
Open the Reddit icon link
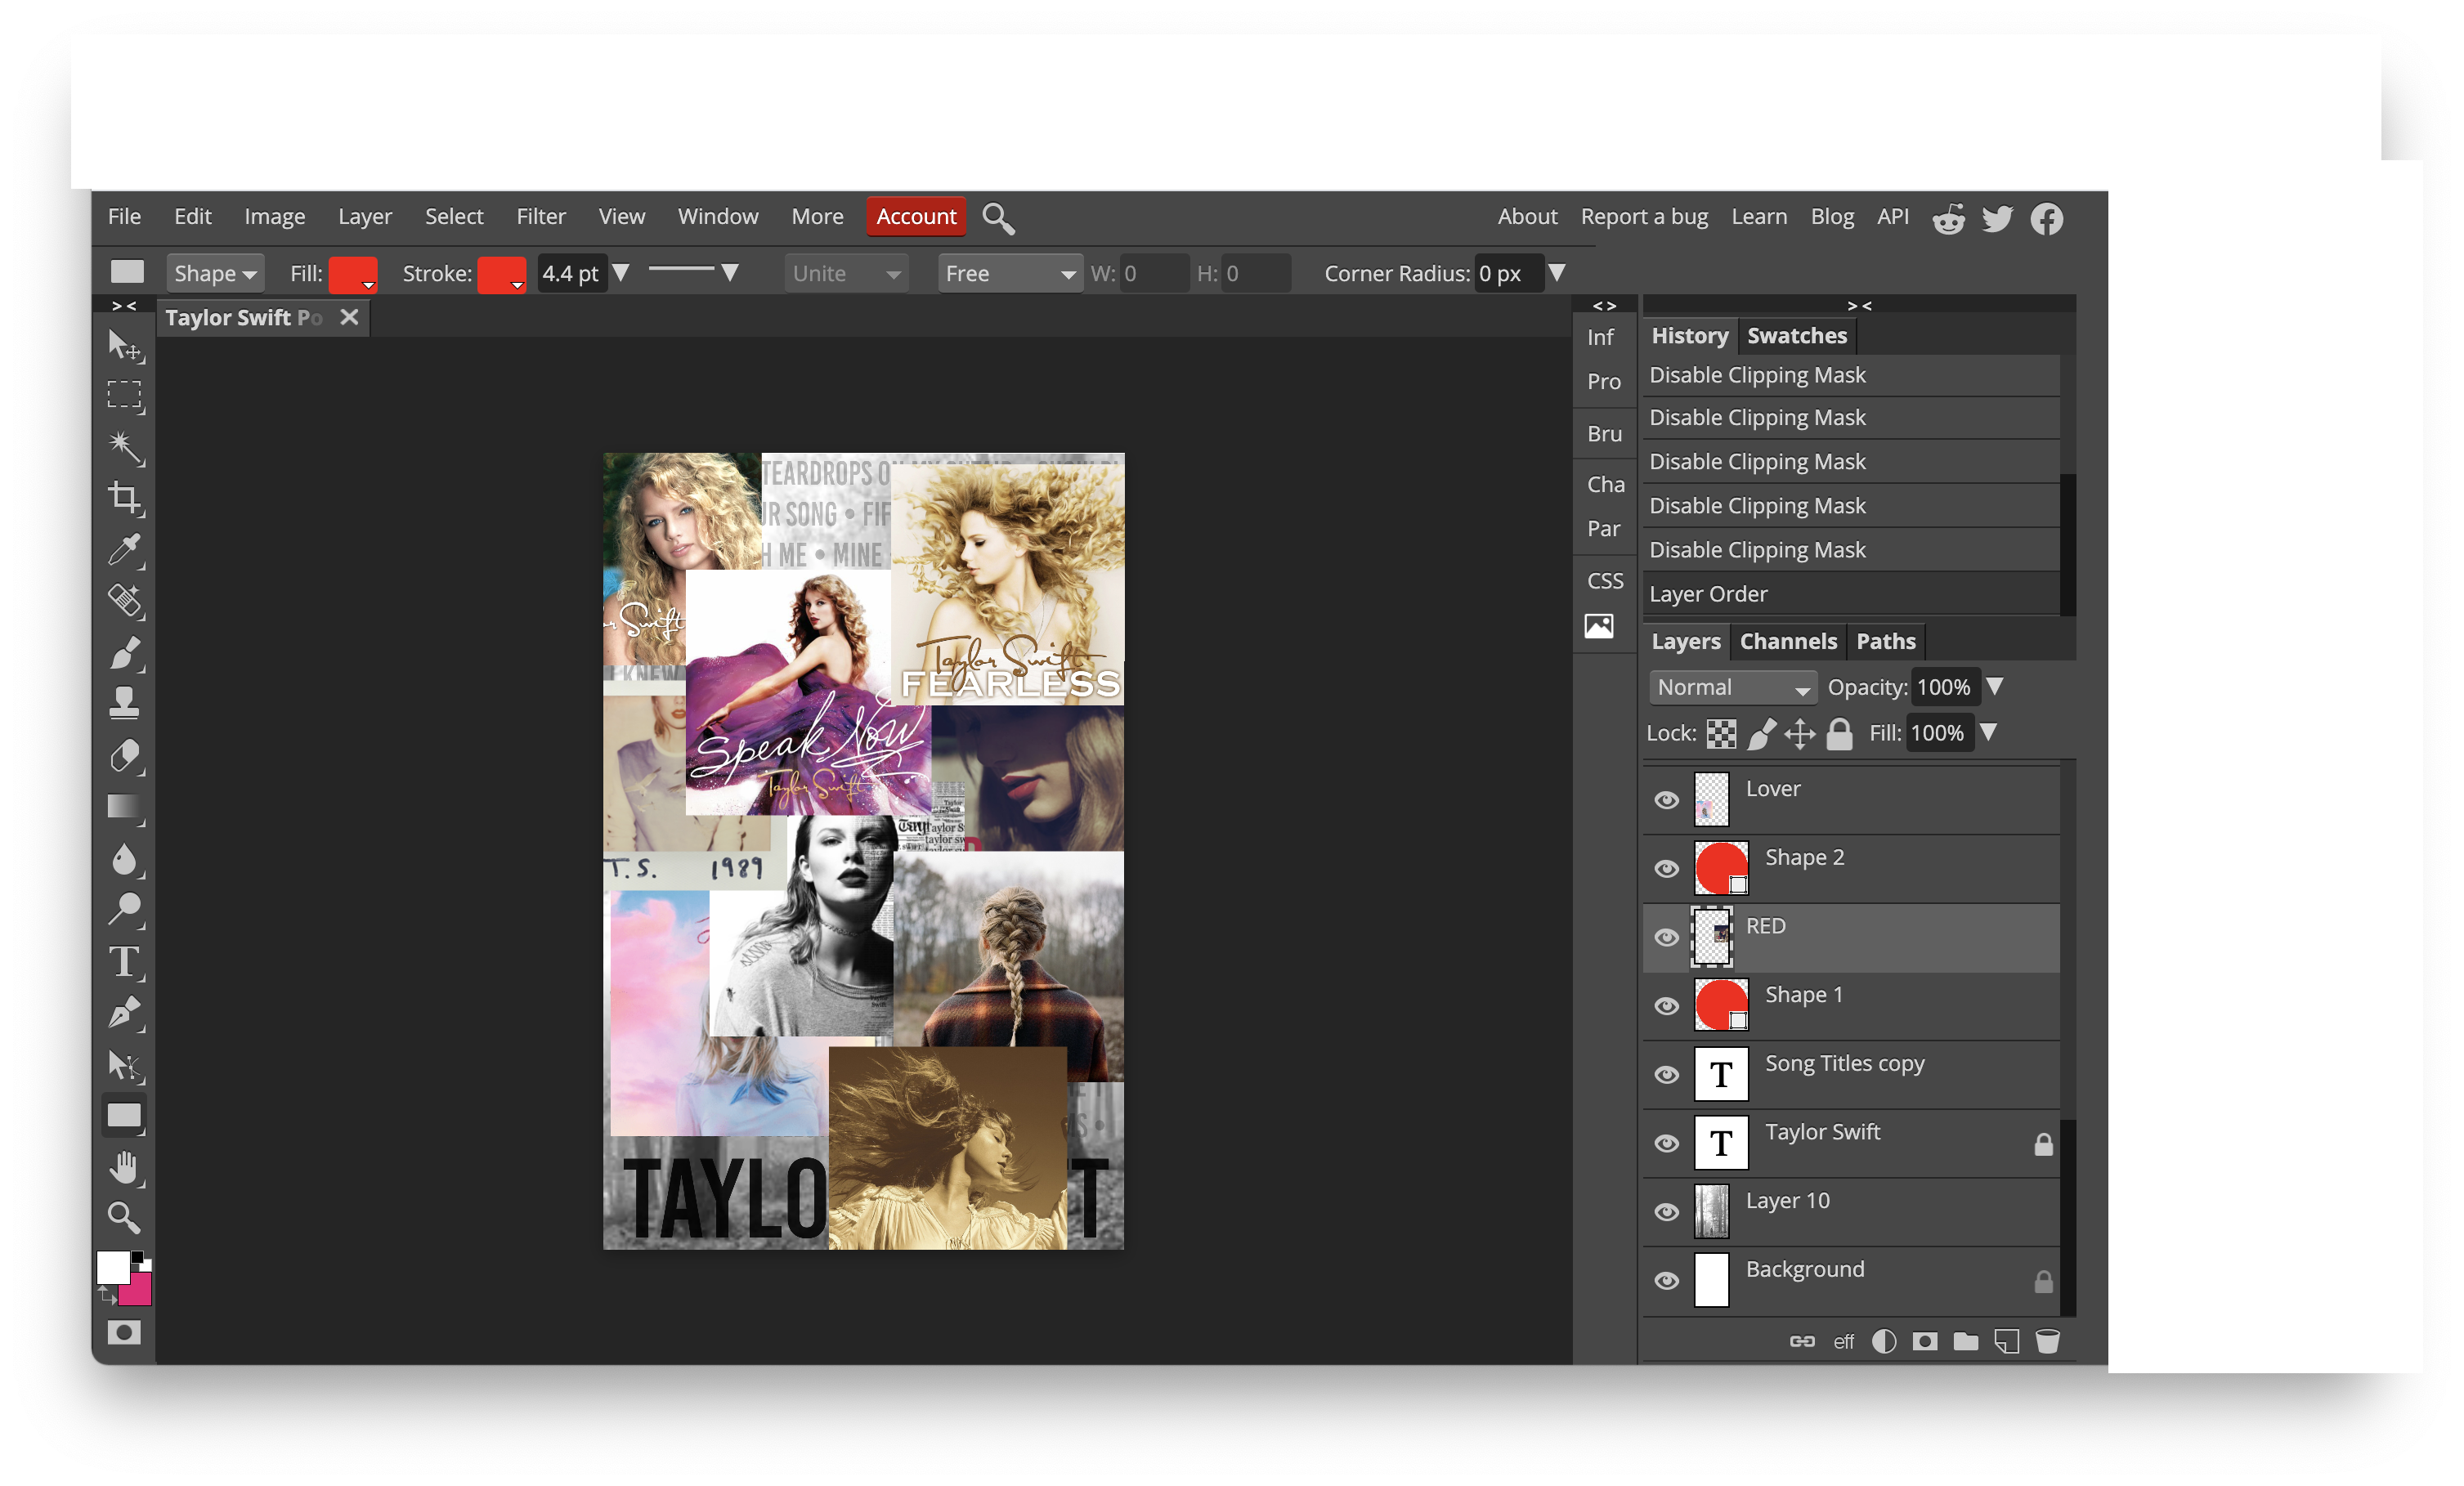tap(1948, 218)
